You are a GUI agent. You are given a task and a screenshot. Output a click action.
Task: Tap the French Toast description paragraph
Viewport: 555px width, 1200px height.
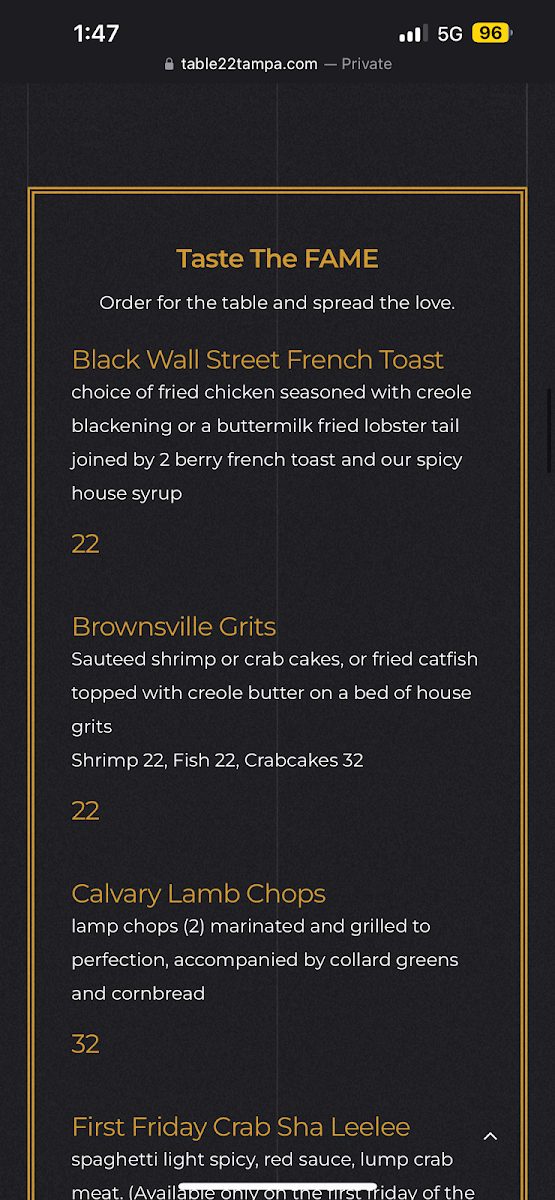pyautogui.click(x=271, y=443)
